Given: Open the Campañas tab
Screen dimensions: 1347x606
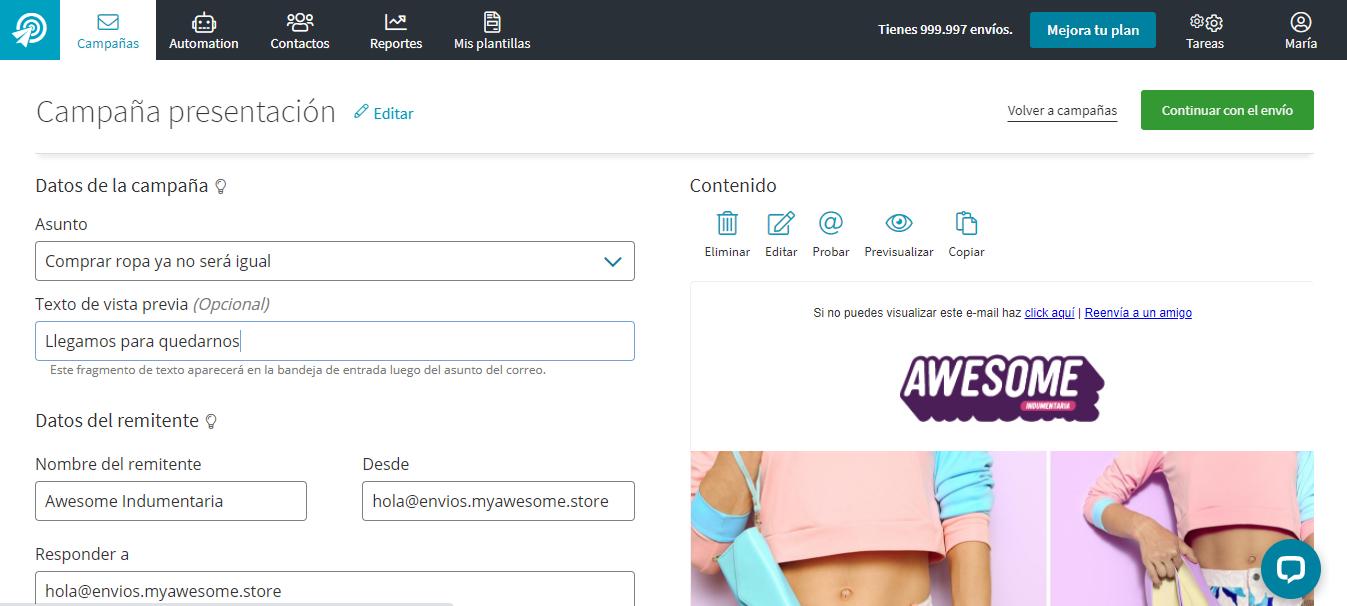Looking at the screenshot, I should click(108, 30).
